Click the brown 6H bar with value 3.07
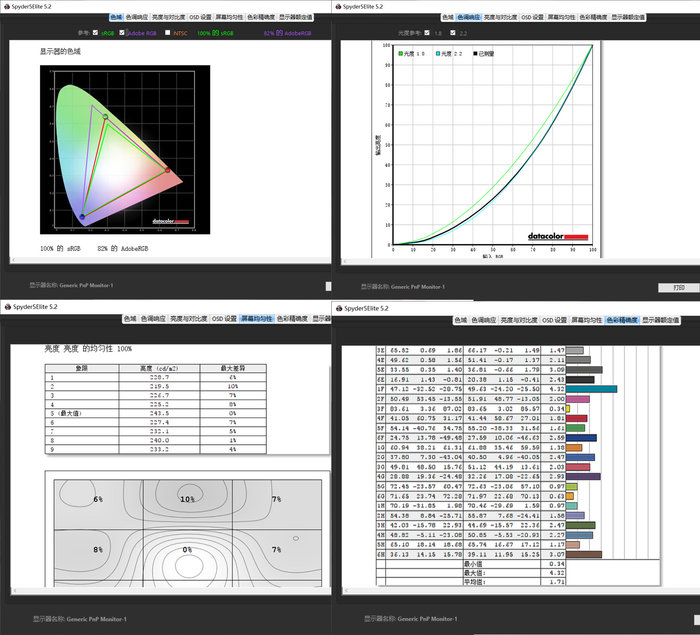The width and height of the screenshot is (700, 635). click(x=584, y=554)
